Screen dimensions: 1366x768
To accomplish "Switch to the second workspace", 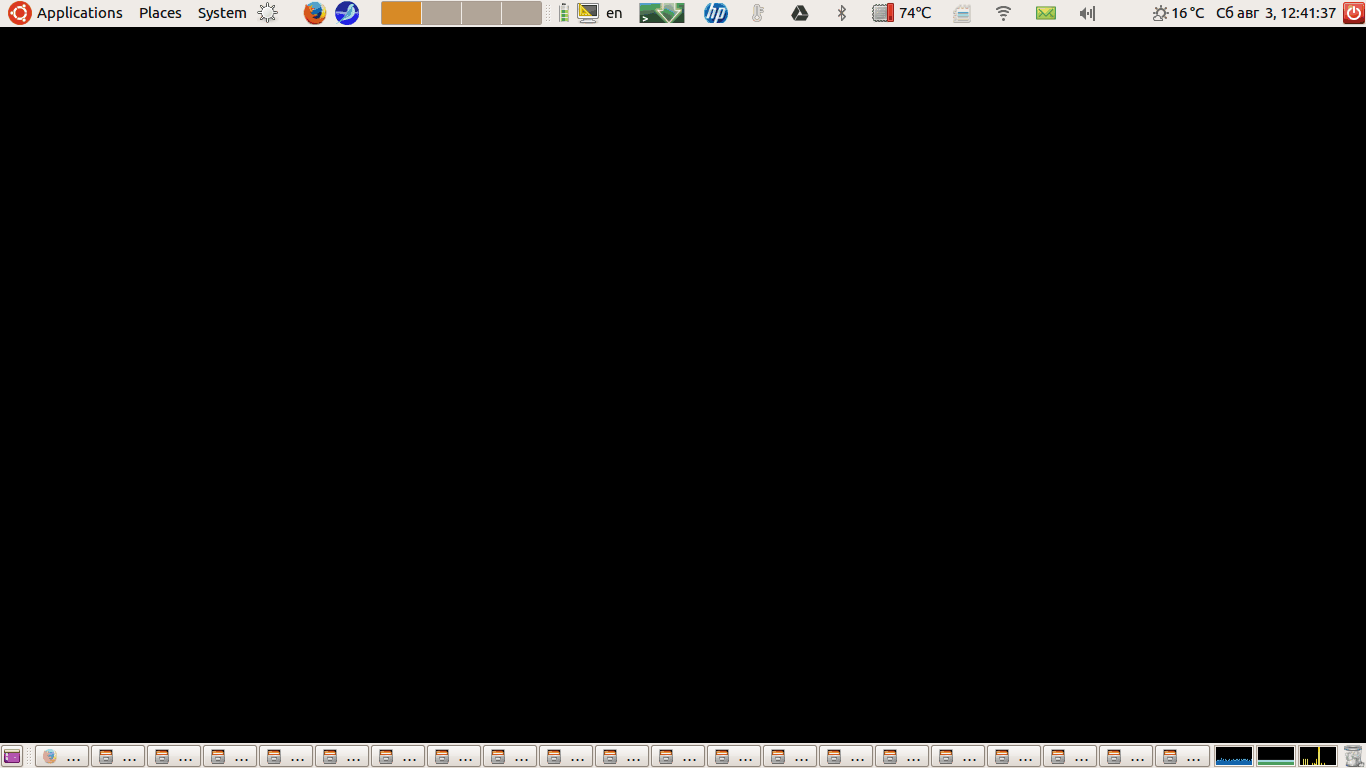I will tap(441, 13).
